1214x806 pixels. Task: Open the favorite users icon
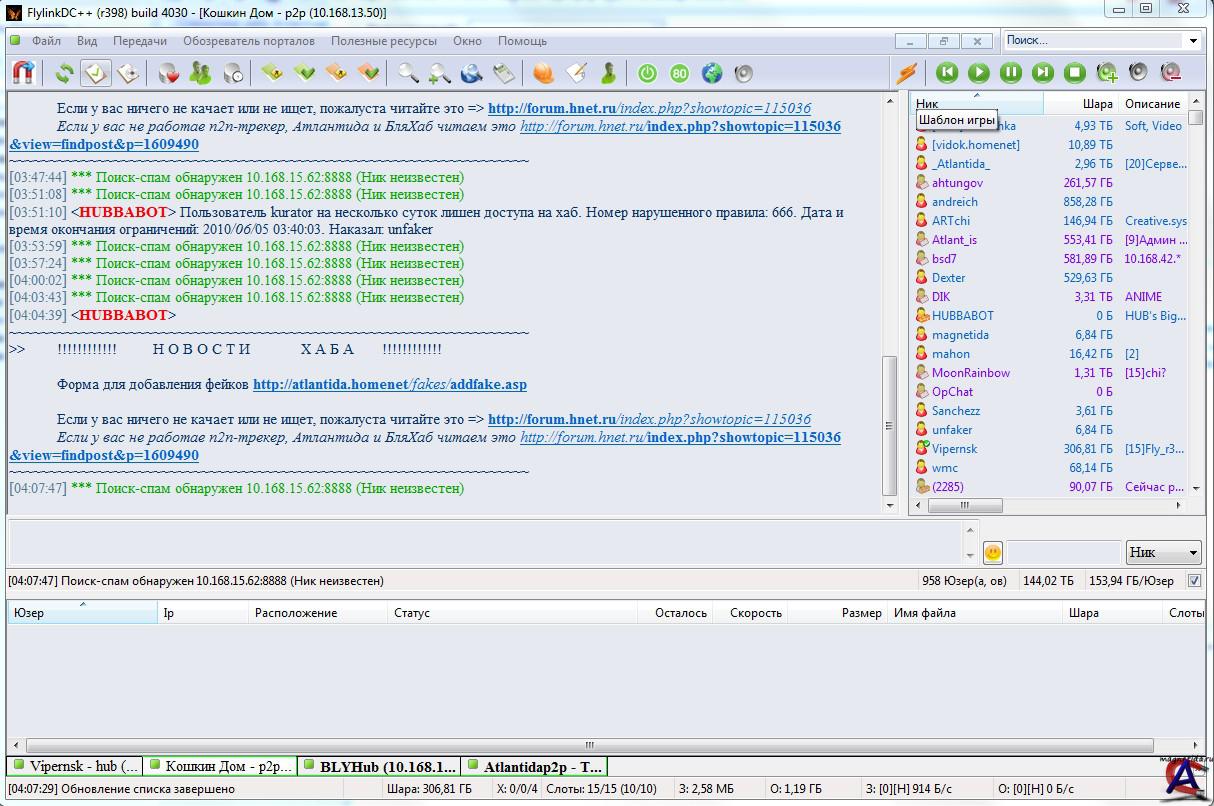pyautogui.click(x=200, y=73)
